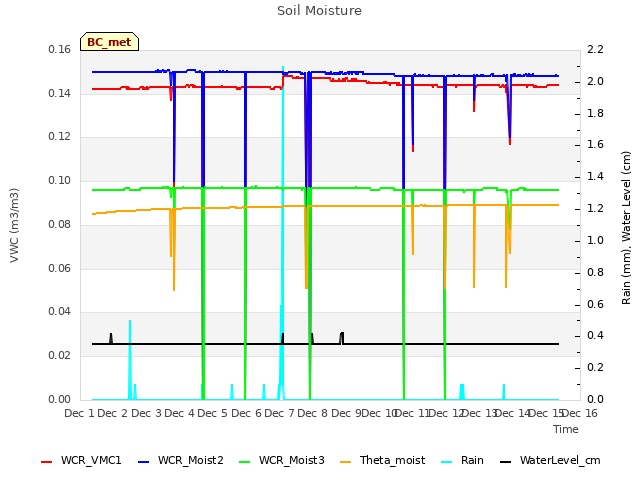The height and width of the screenshot is (480, 640).
Task: Select the WCR_Moist2 legend entry
Action: 181,460
